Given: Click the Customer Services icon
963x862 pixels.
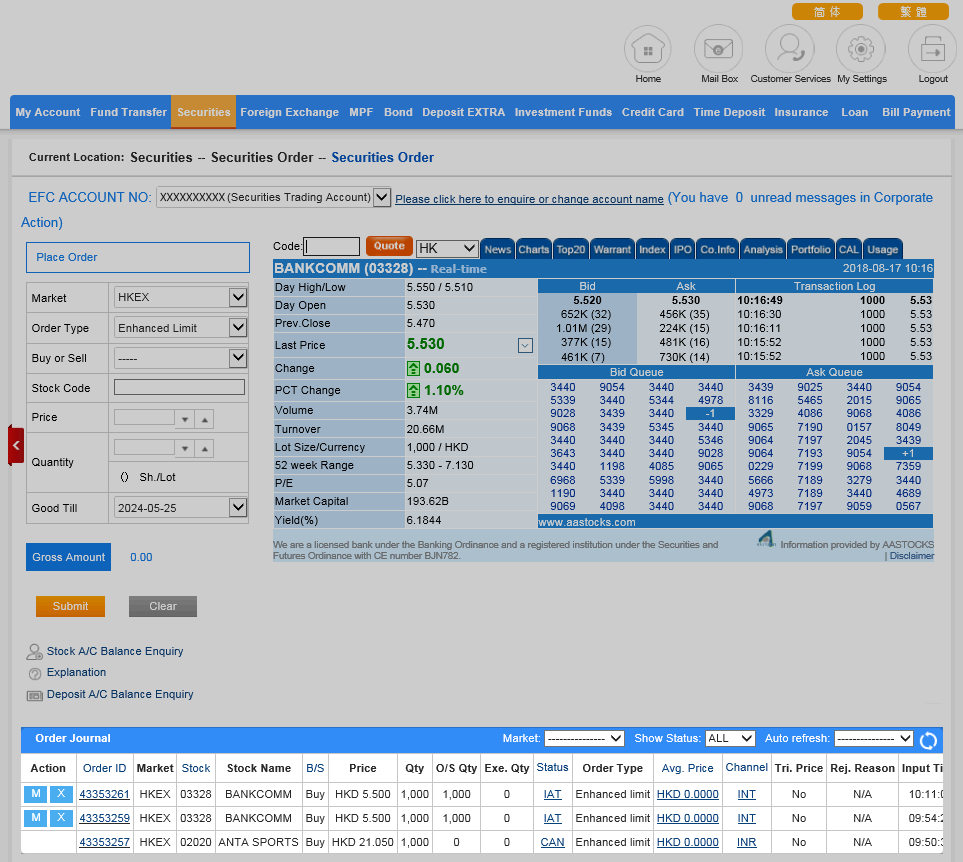Looking at the screenshot, I should point(790,49).
